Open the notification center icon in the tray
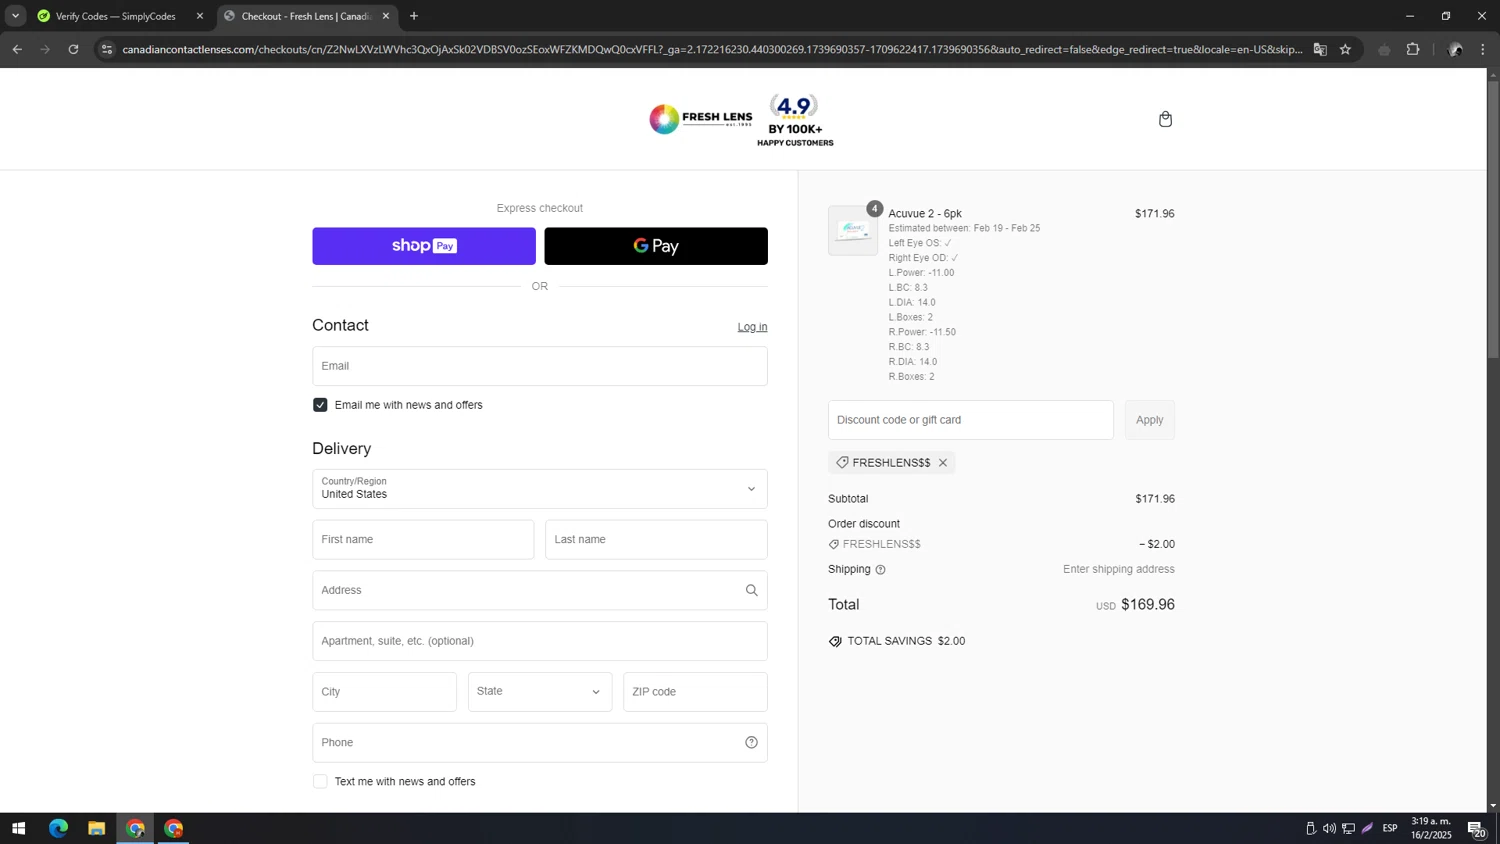Screen dimensions: 1500x844 pos(1476,829)
